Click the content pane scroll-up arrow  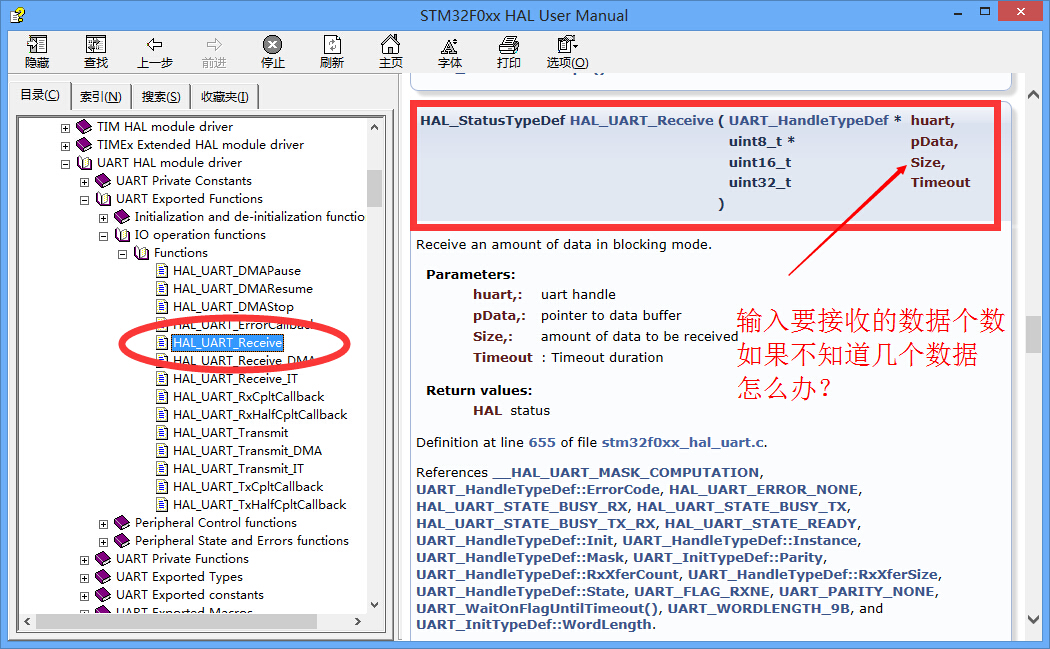tap(1033, 94)
